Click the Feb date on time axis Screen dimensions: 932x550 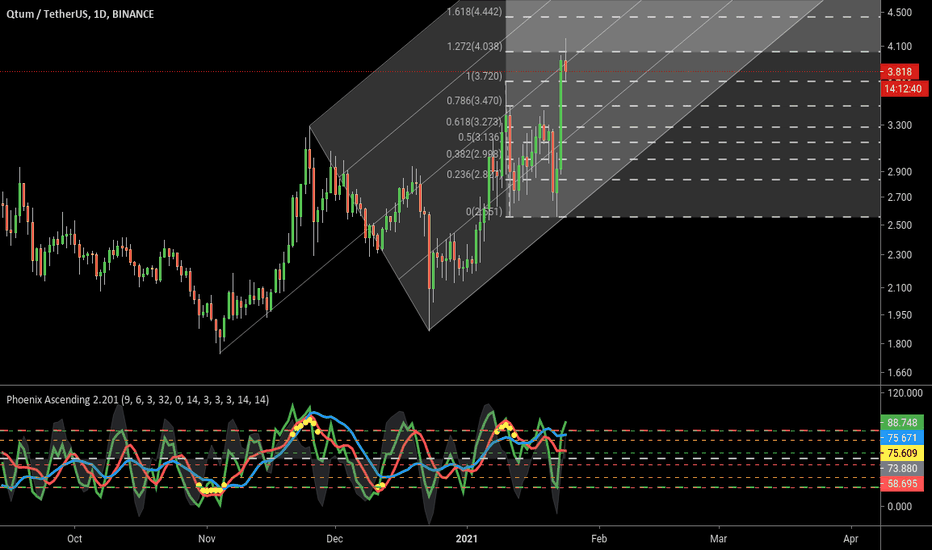pos(599,539)
